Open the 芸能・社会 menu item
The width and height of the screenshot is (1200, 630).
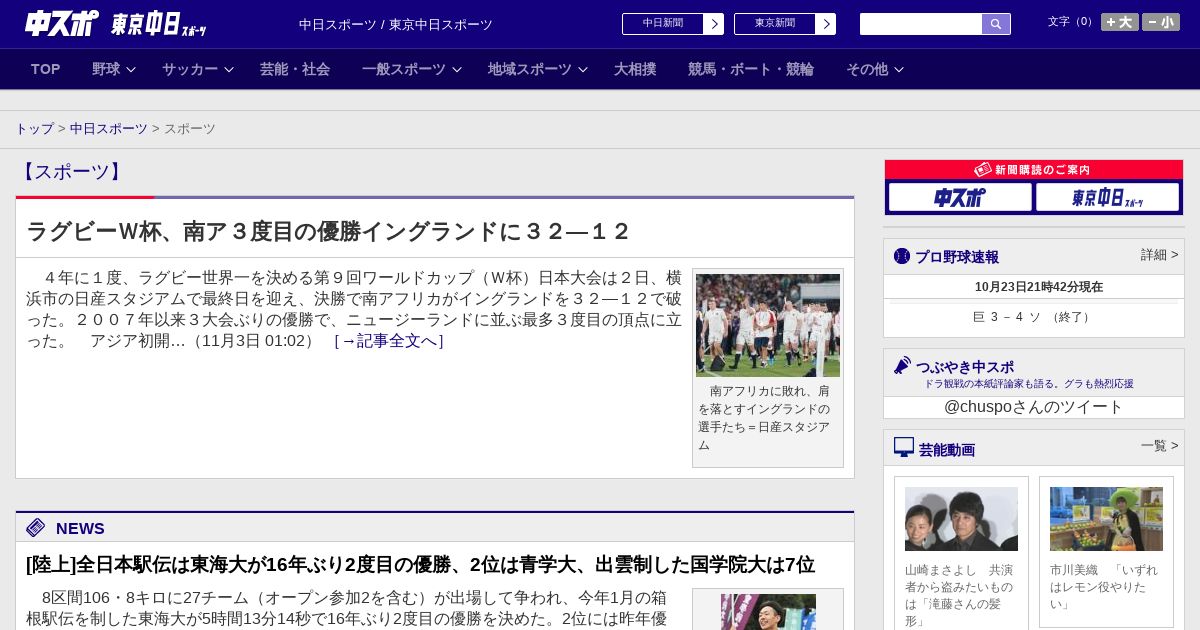pyautogui.click(x=295, y=69)
